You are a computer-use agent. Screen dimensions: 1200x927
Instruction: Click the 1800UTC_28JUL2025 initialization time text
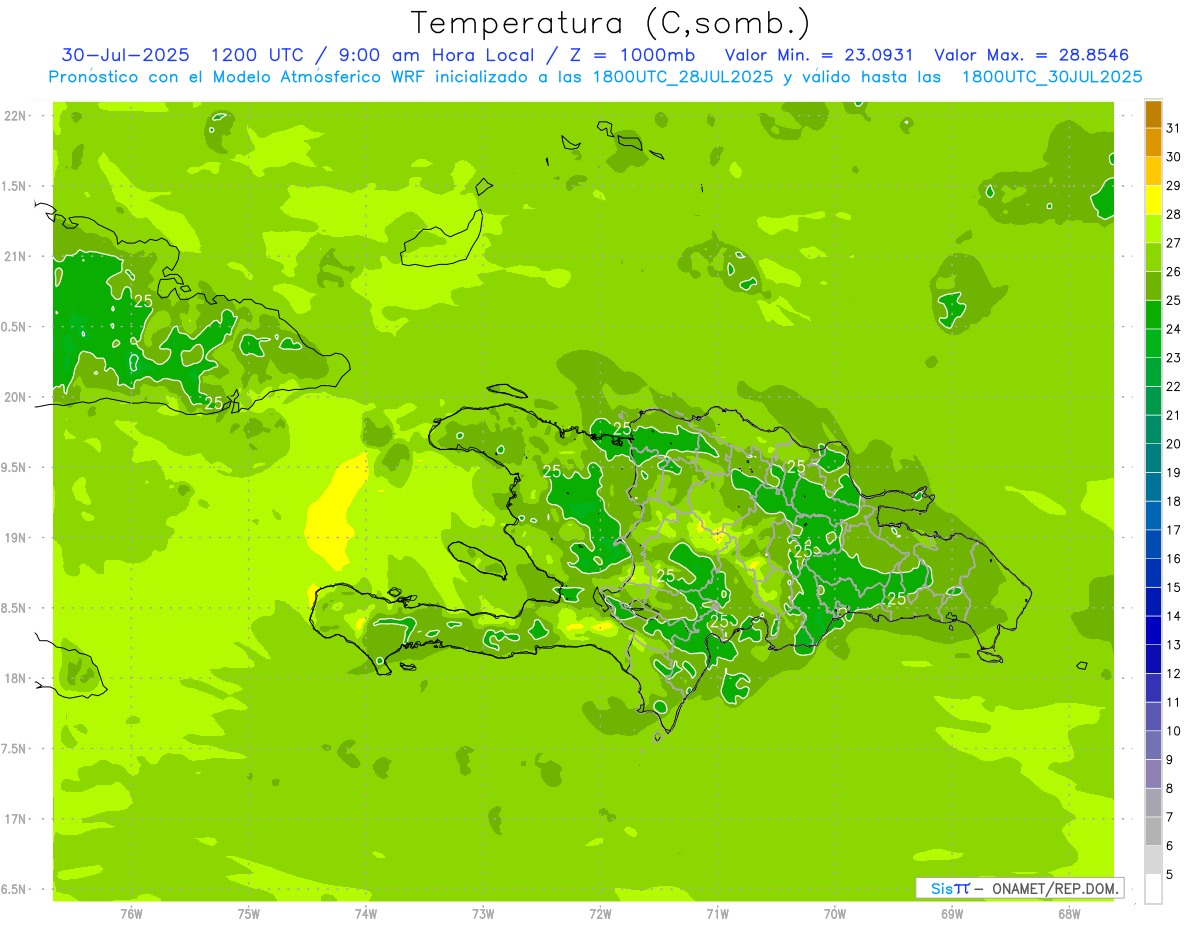point(681,77)
